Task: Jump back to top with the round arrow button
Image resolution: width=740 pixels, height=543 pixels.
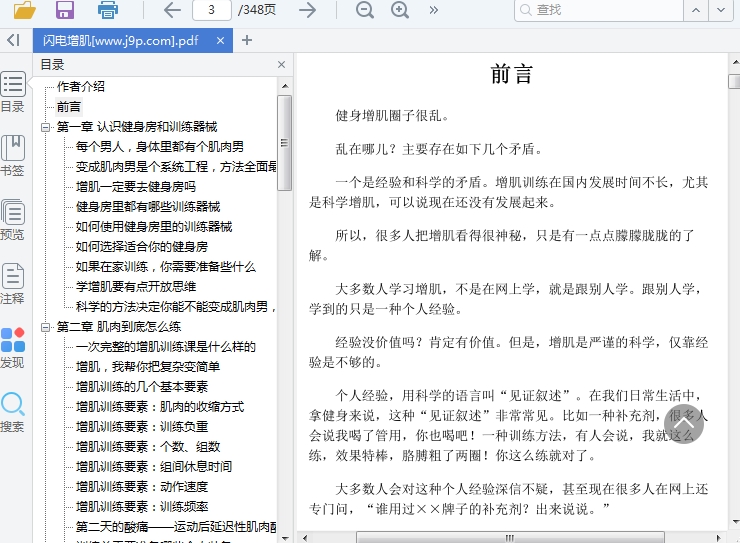Action: [684, 424]
